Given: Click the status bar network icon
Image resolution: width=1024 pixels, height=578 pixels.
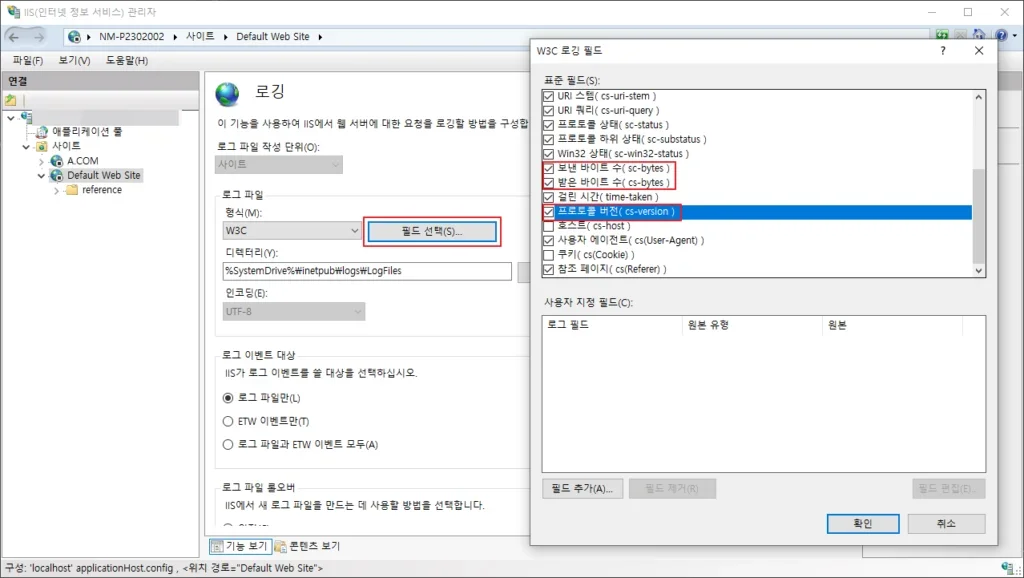Looking at the screenshot, I should (x=1008, y=568).
